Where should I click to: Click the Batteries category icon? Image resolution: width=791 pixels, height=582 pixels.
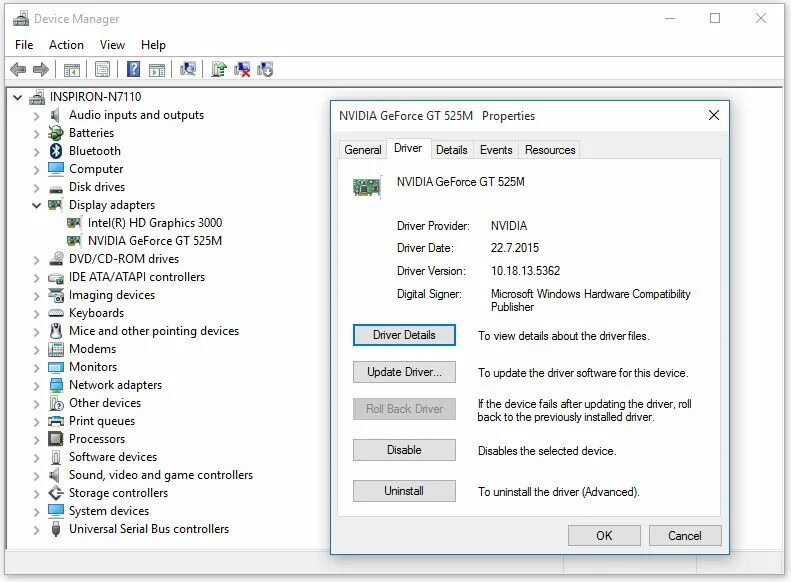point(55,133)
